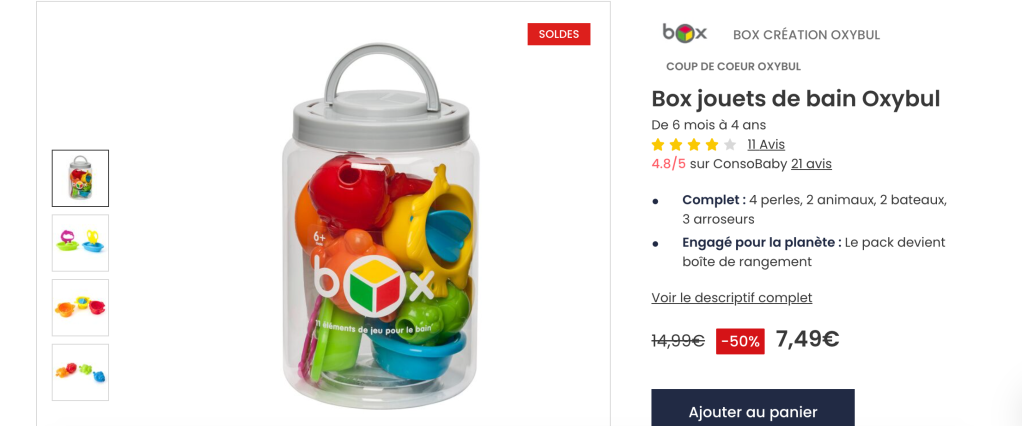
Task: Click the first yellow rating star
Action: [x=658, y=145]
